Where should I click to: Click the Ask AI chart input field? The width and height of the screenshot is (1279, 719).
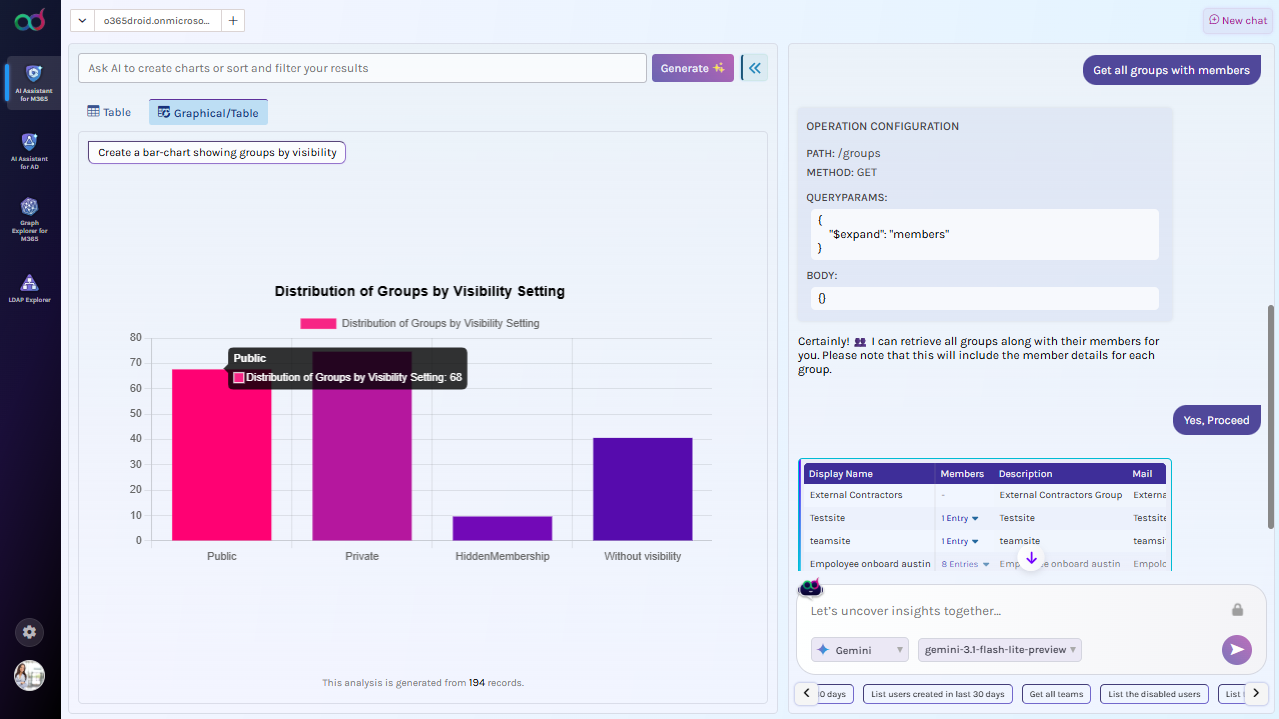[362, 68]
